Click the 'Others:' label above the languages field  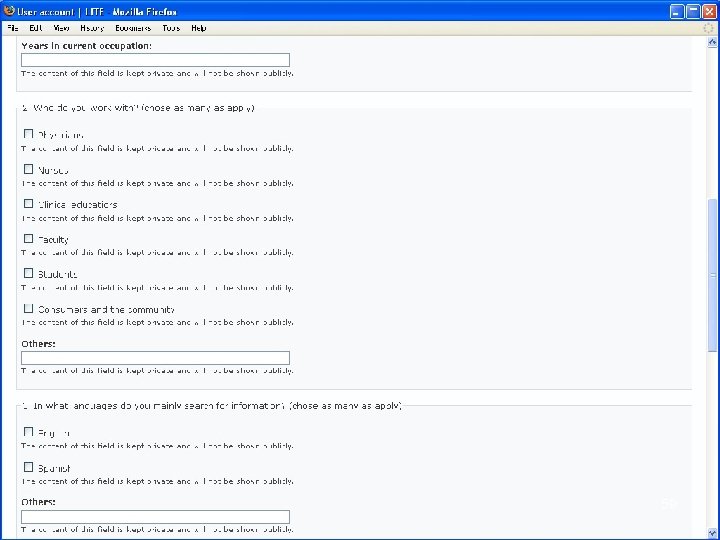coord(38,502)
